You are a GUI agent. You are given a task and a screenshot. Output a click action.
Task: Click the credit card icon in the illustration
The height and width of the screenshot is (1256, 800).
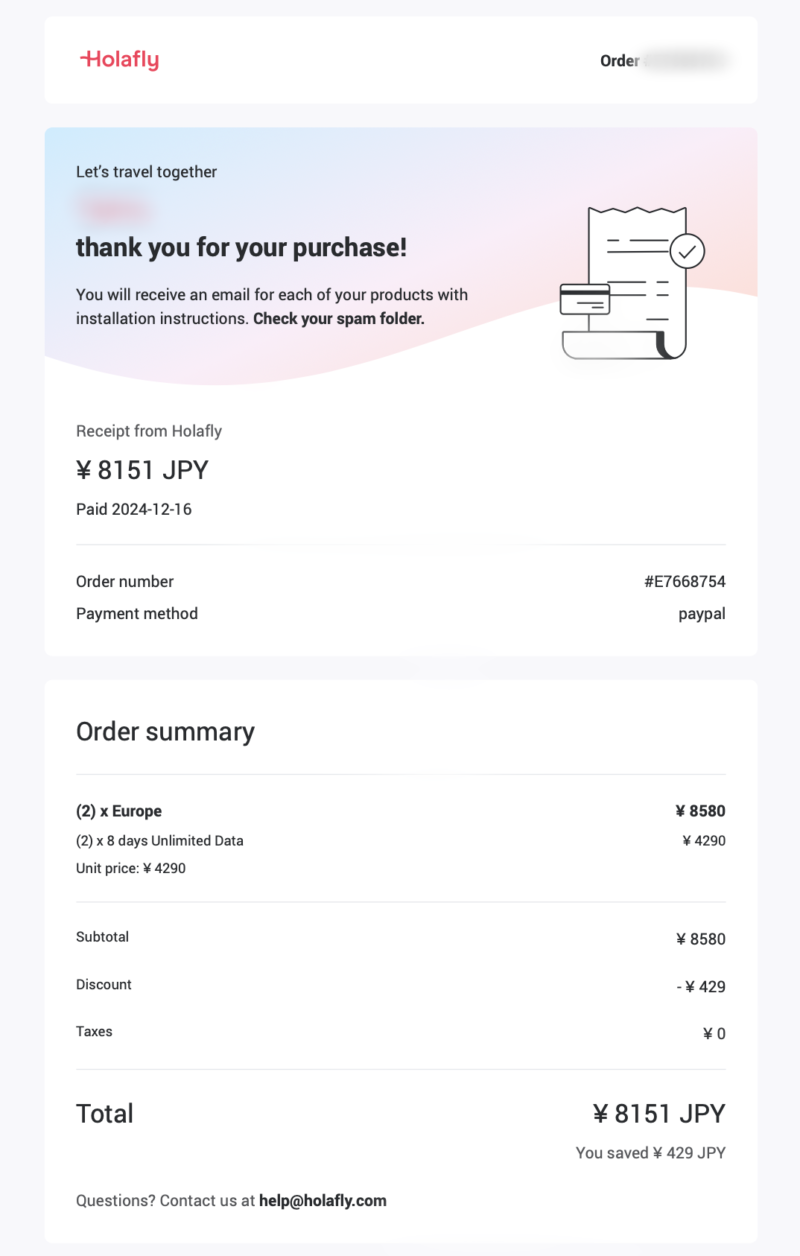pyautogui.click(x=585, y=299)
